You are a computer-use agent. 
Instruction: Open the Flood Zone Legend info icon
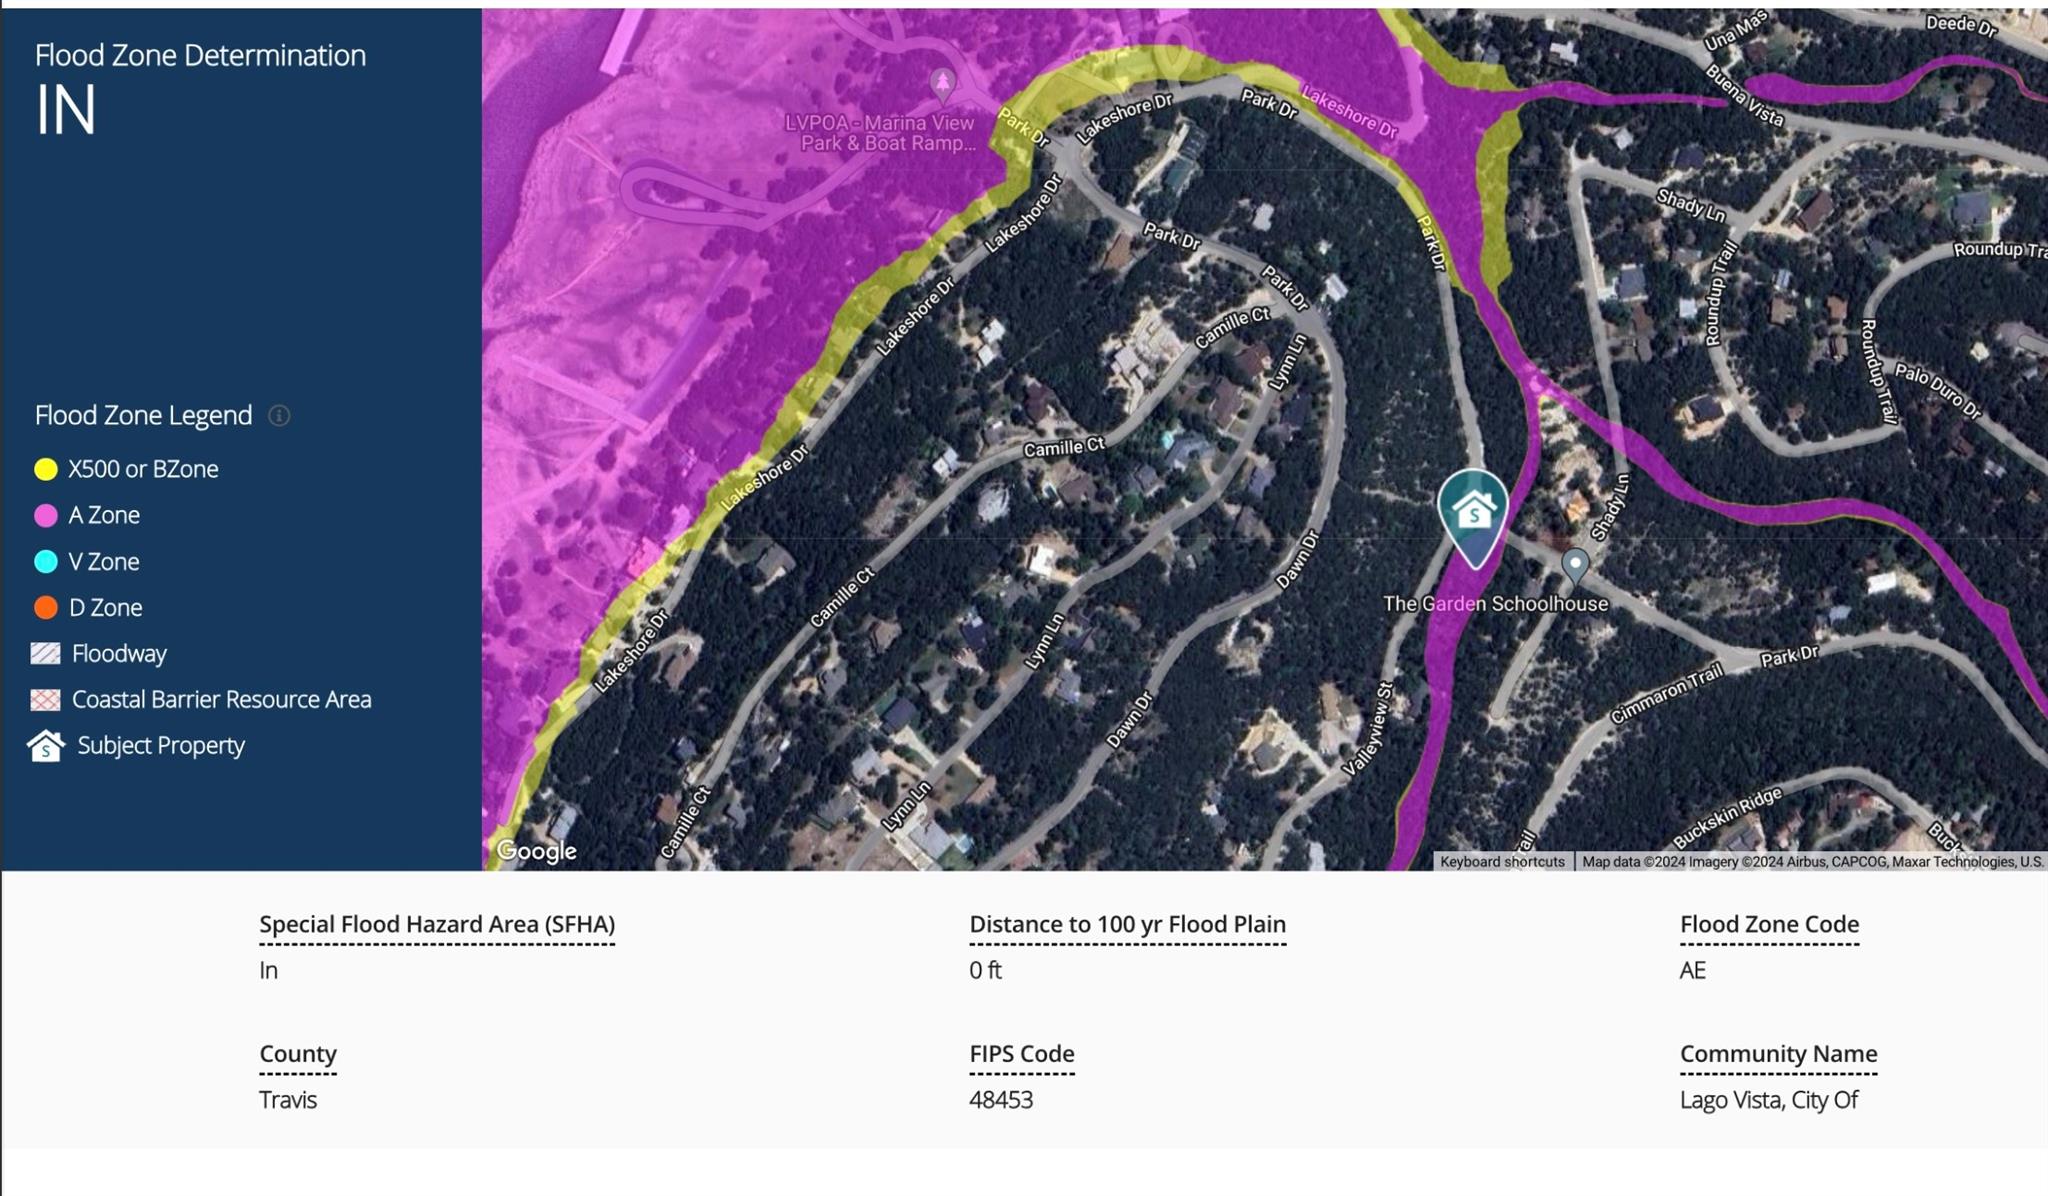(279, 416)
